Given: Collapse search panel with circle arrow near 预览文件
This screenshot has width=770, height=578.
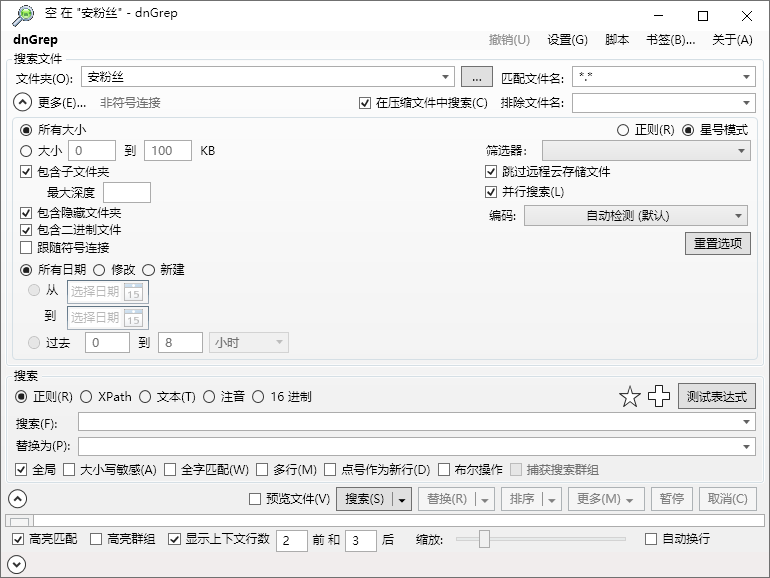Looking at the screenshot, I should 18,499.
